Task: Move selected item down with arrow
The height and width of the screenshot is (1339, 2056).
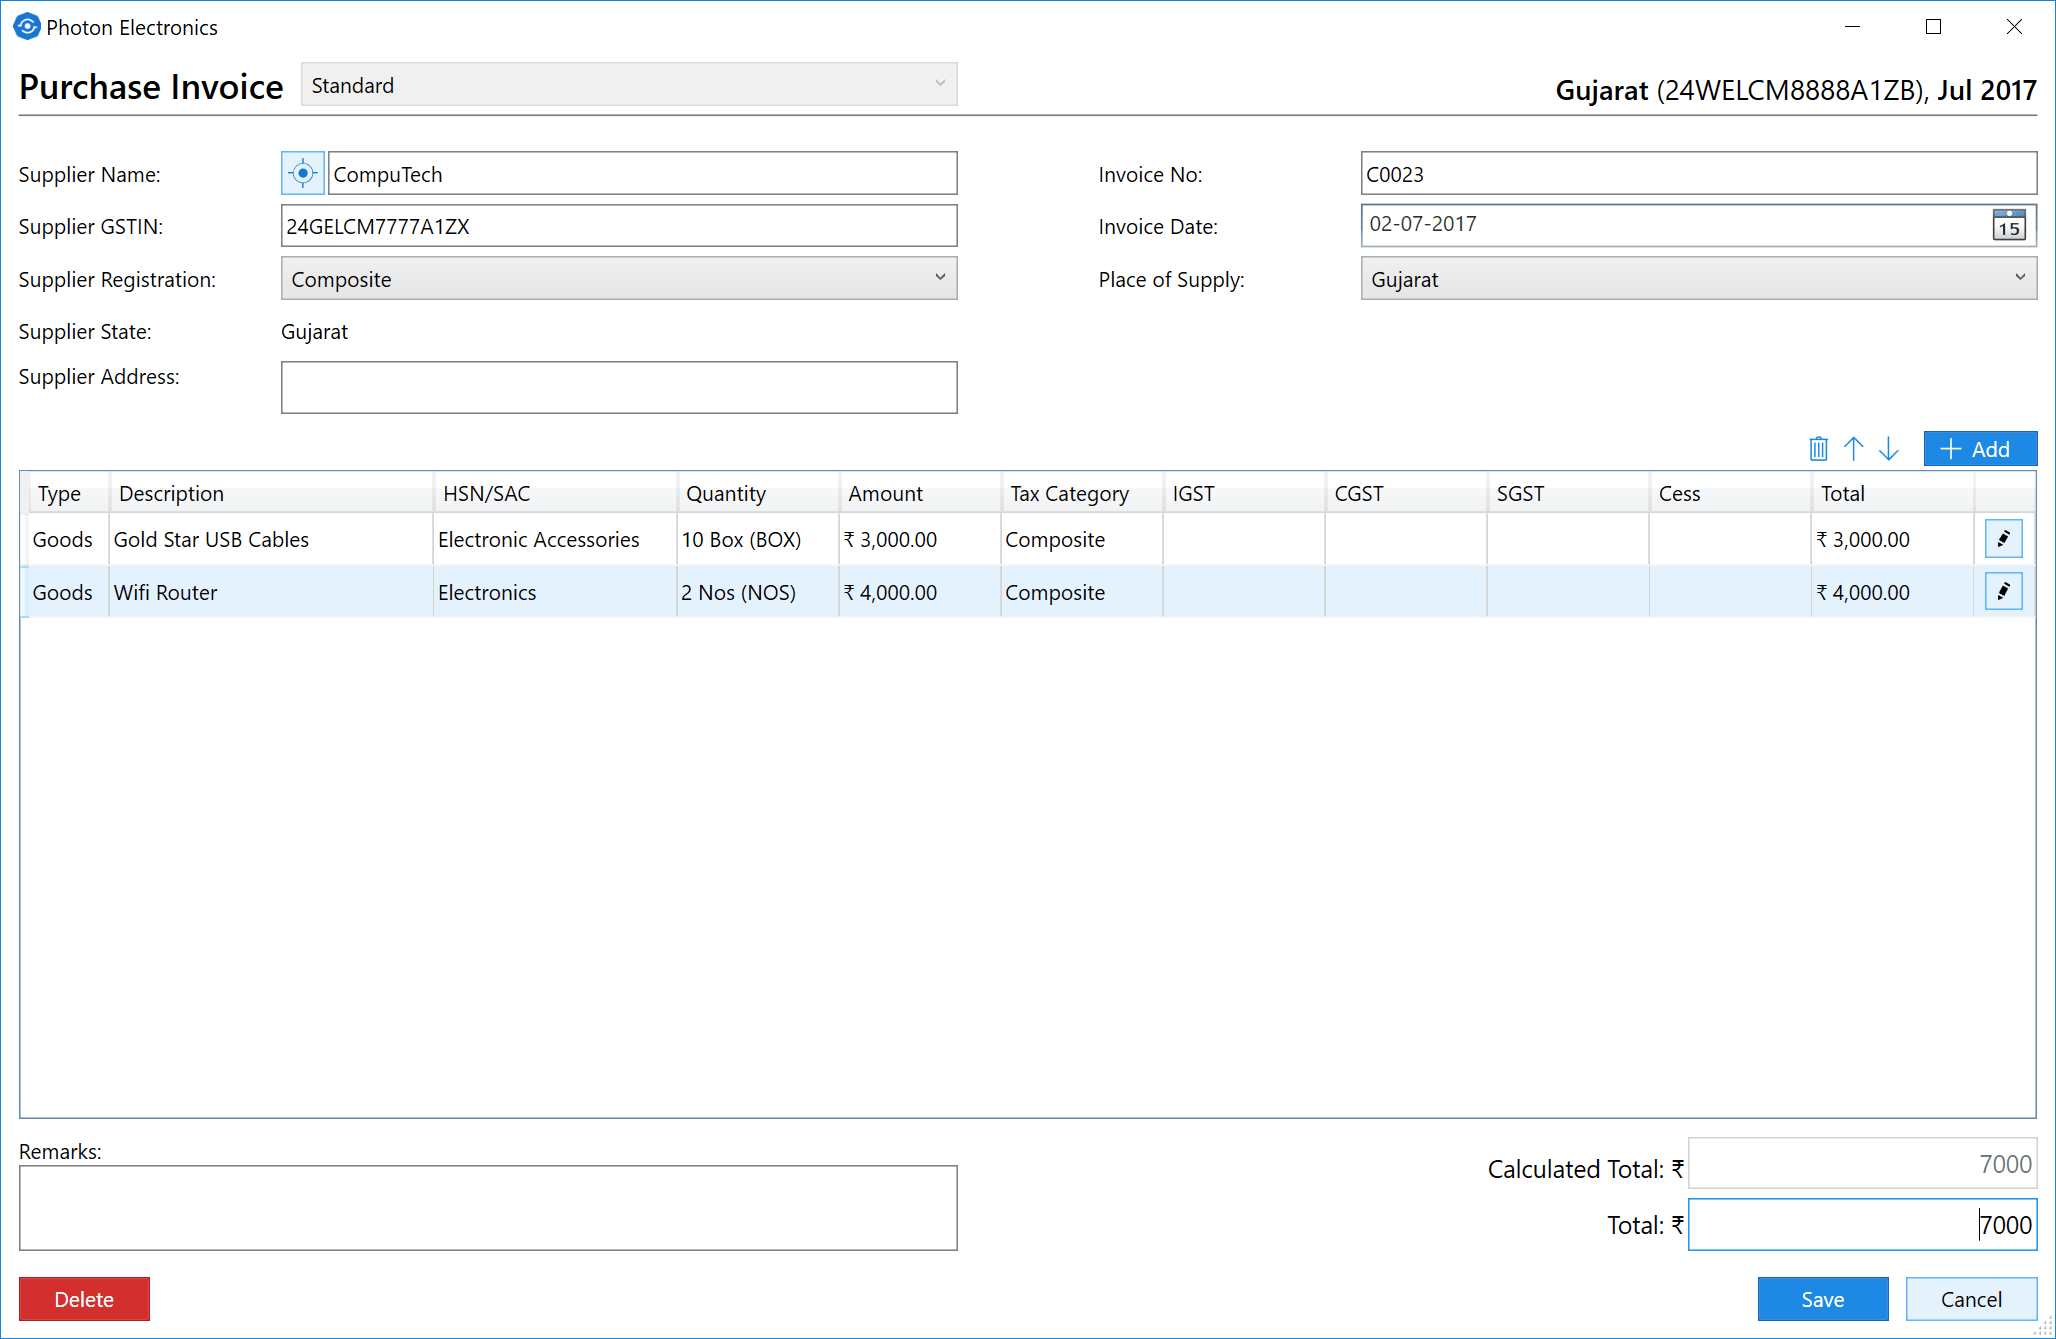Action: (x=1888, y=449)
